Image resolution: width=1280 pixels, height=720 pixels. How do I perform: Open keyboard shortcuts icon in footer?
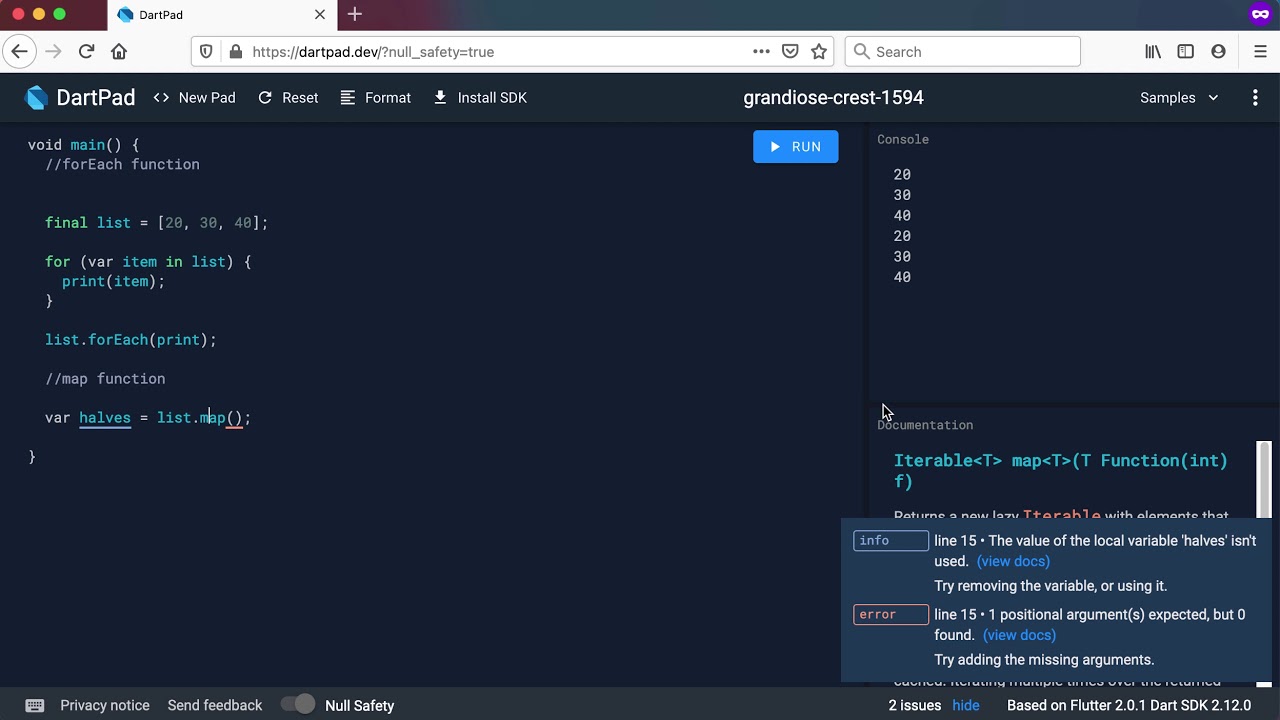34,705
